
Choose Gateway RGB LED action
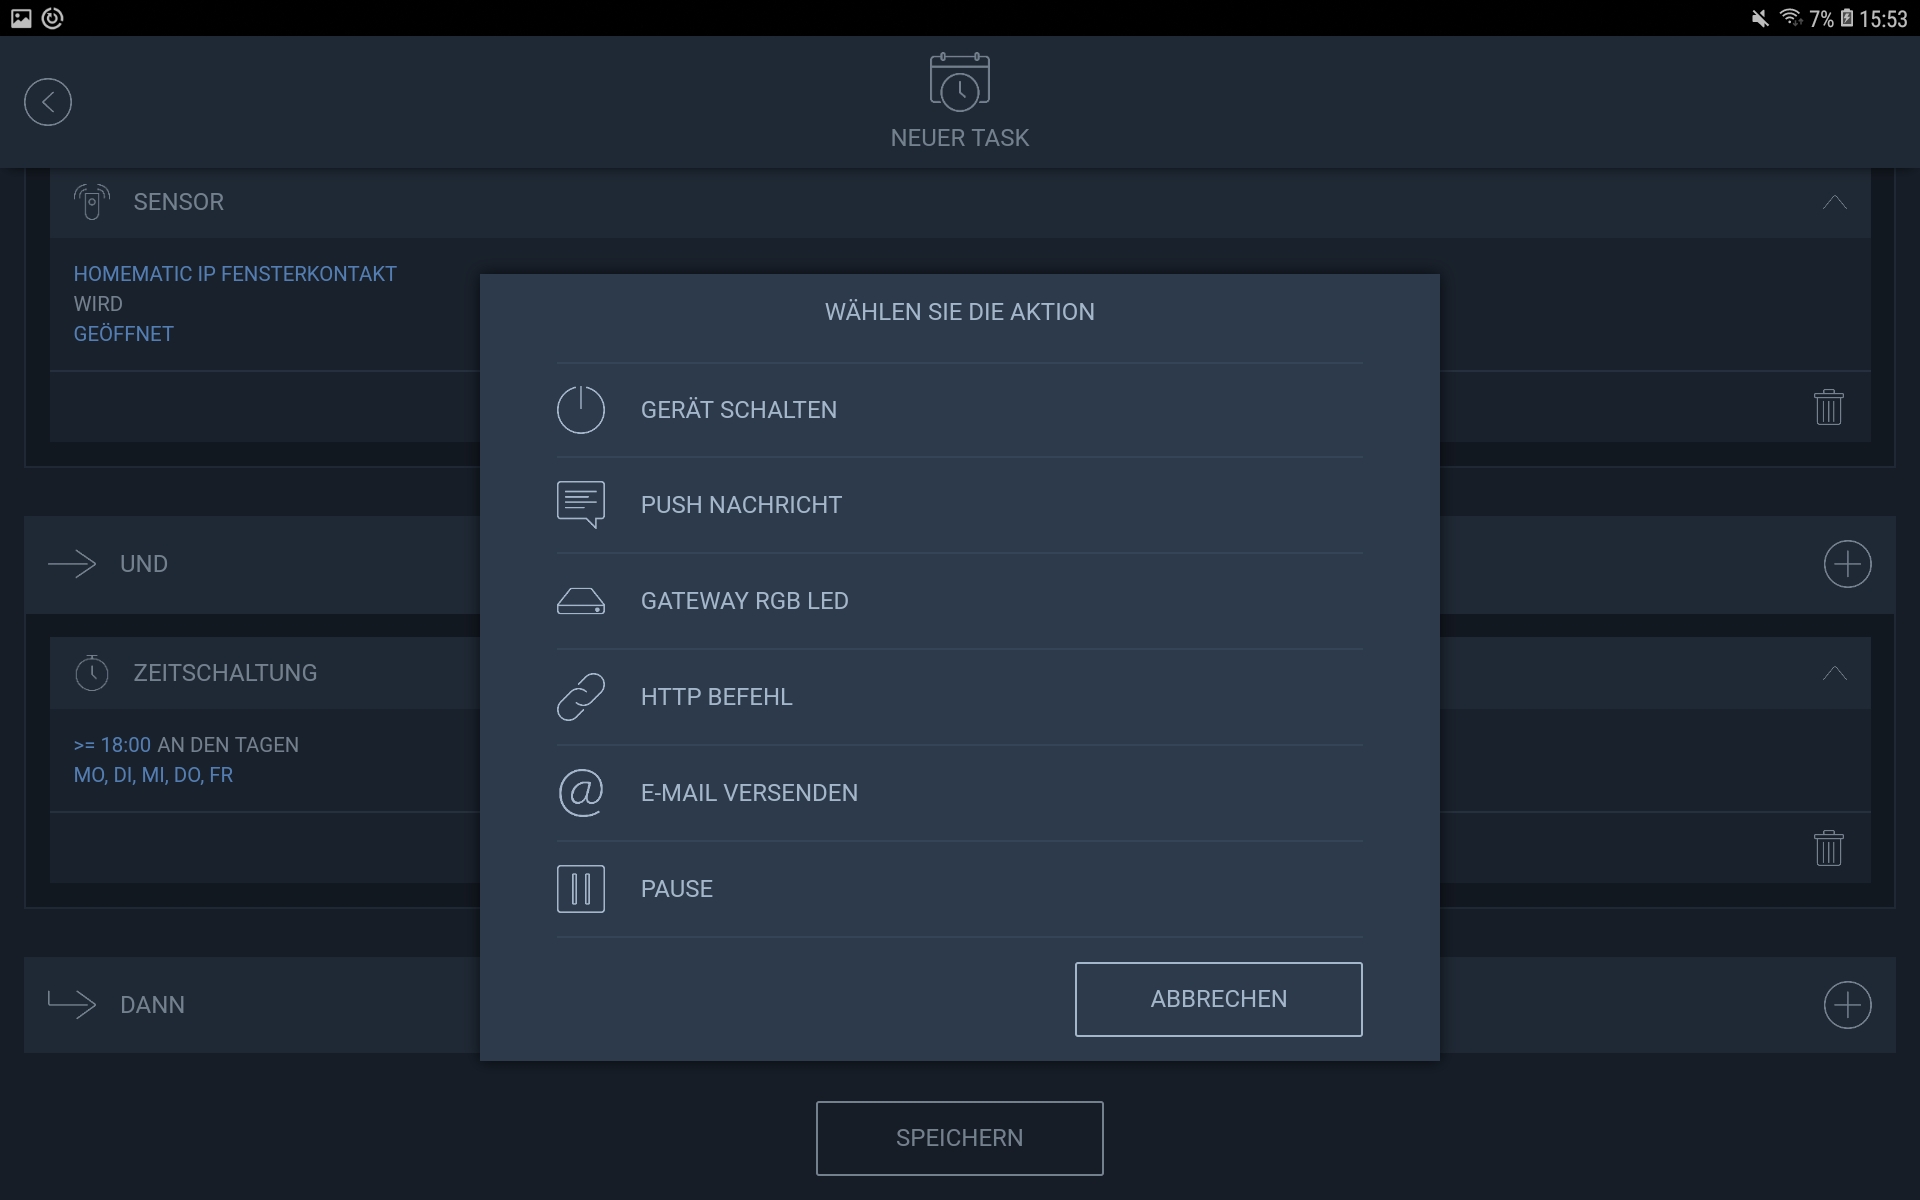coord(744,601)
